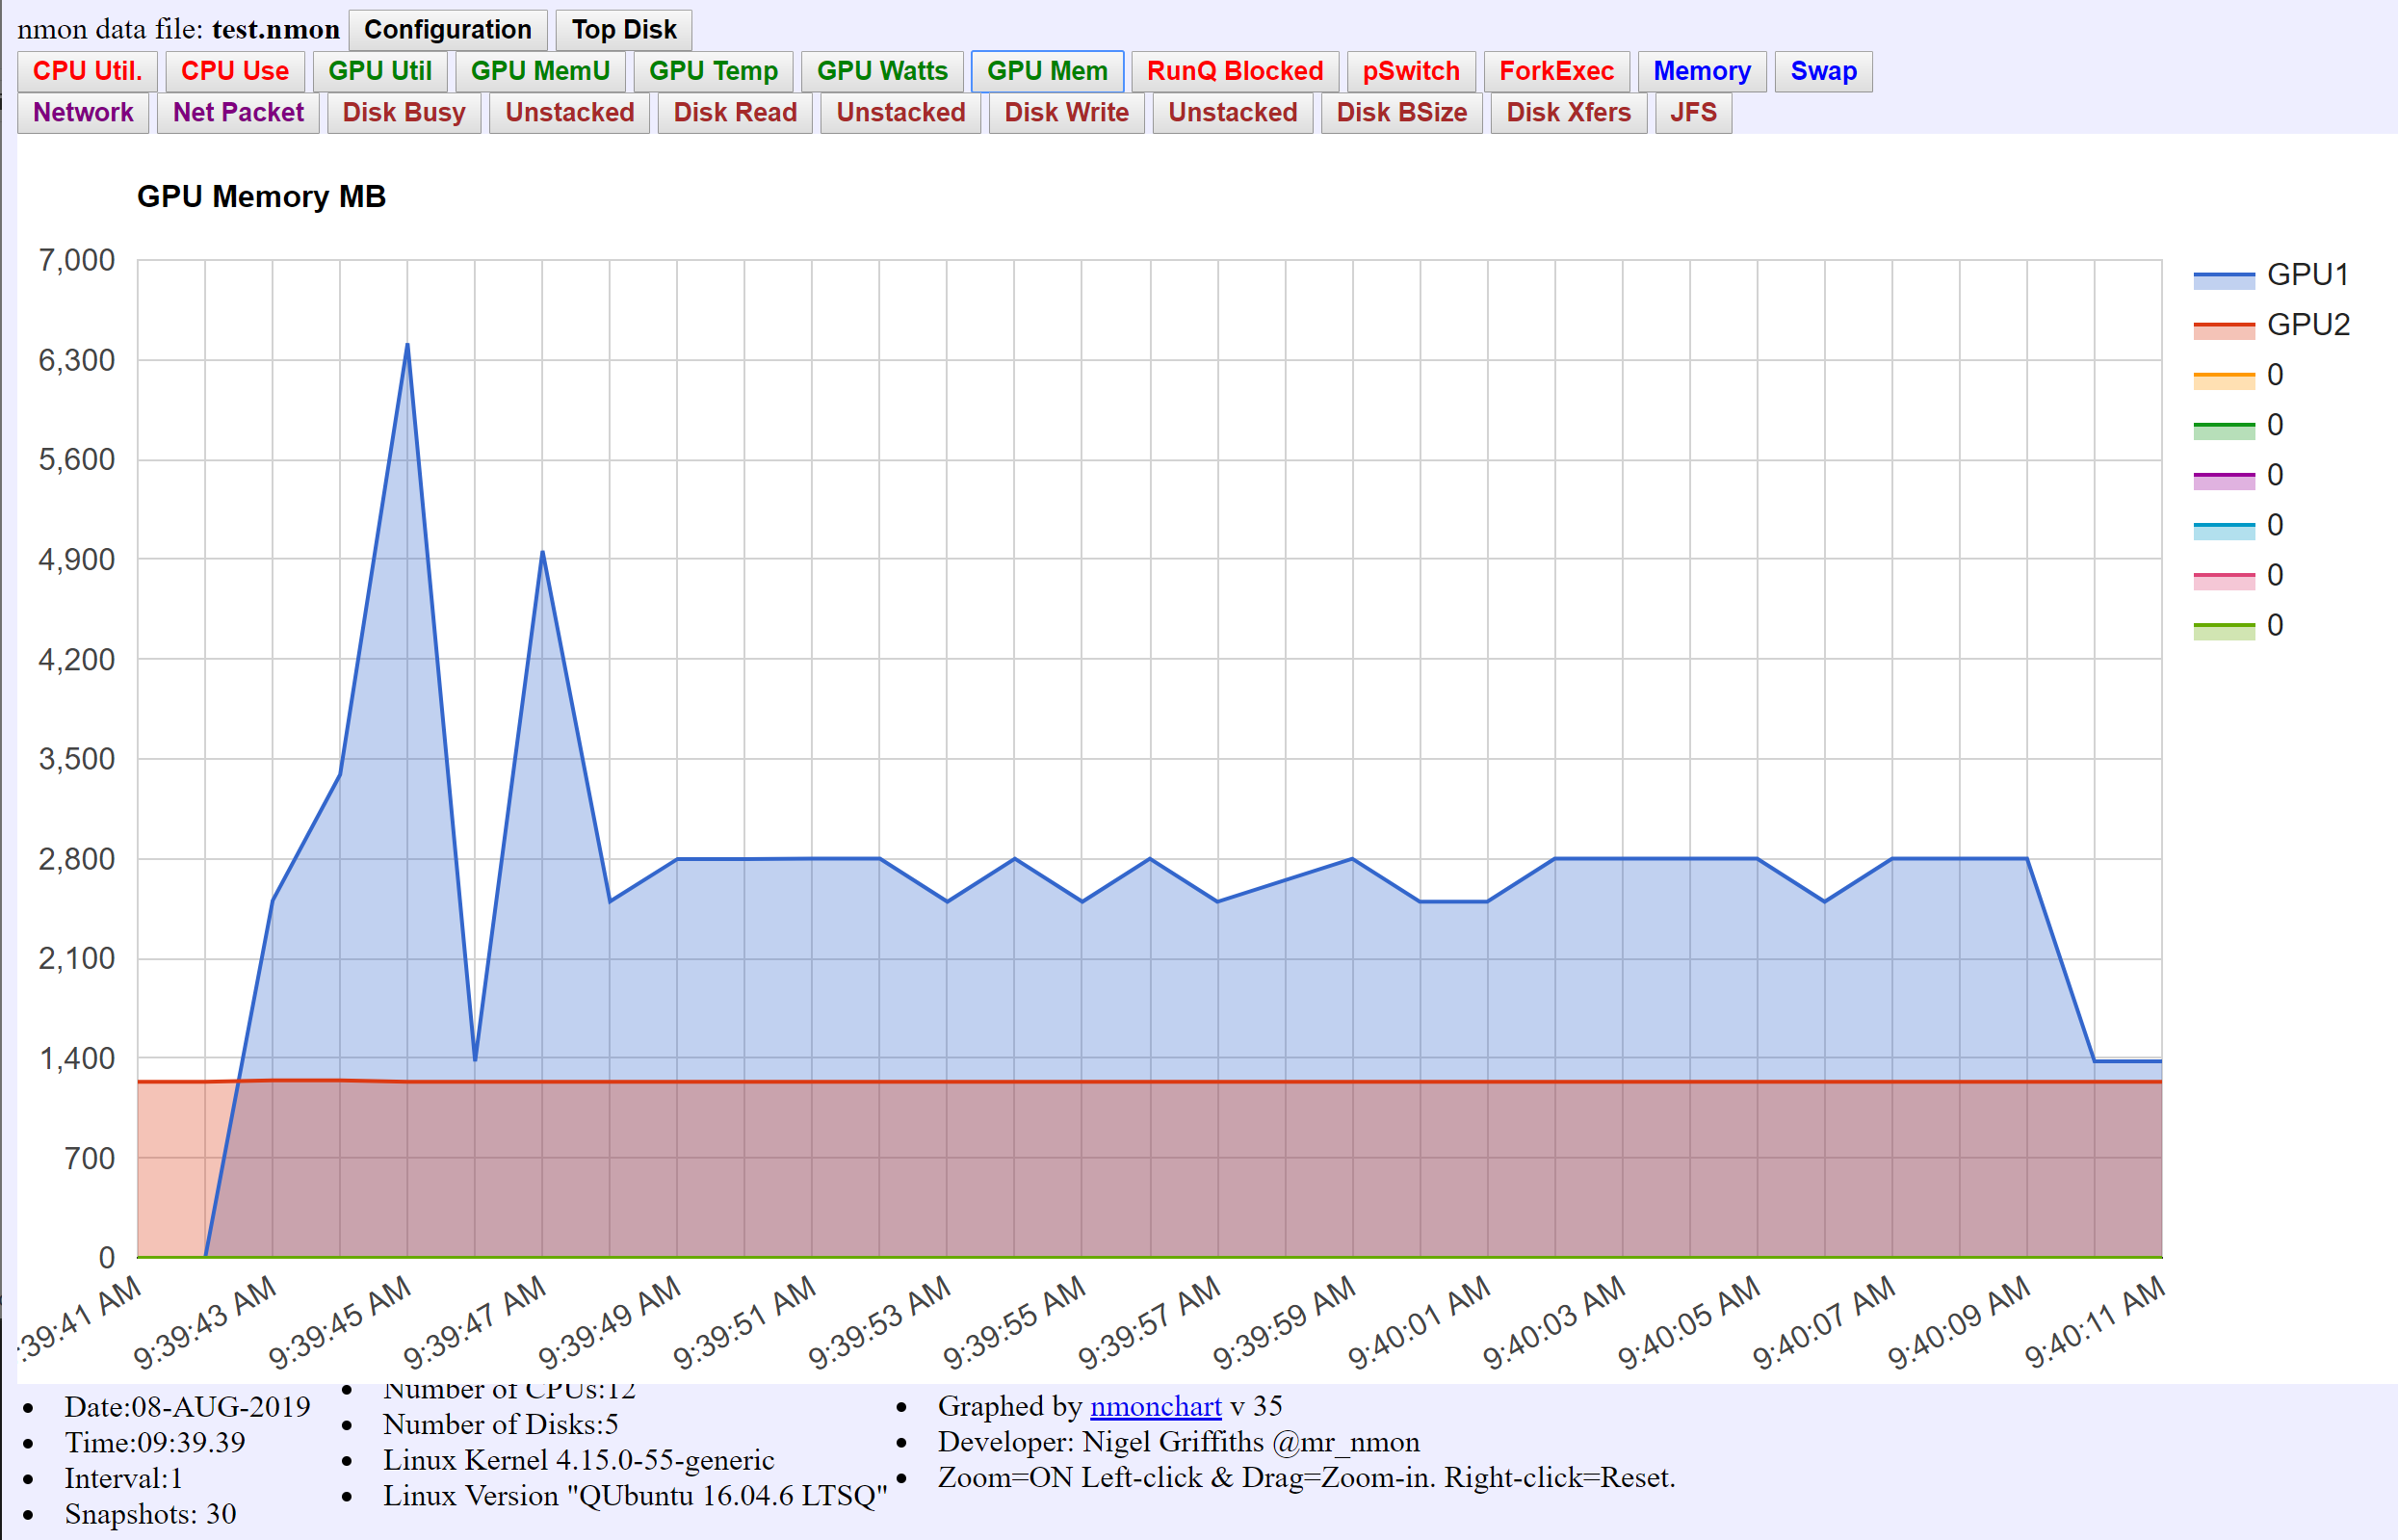Click Unstacked button right of Disk Busy

coord(570,112)
